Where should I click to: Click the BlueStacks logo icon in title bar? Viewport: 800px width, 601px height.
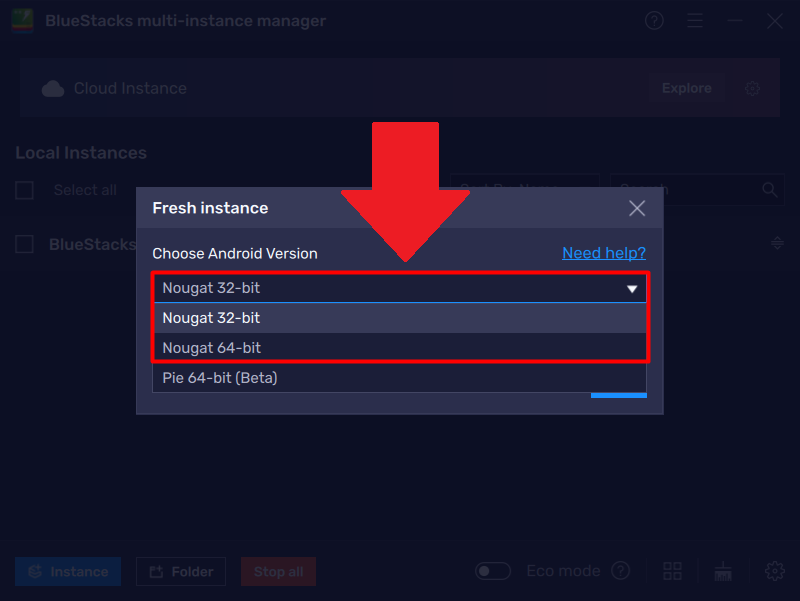pyautogui.click(x=22, y=20)
